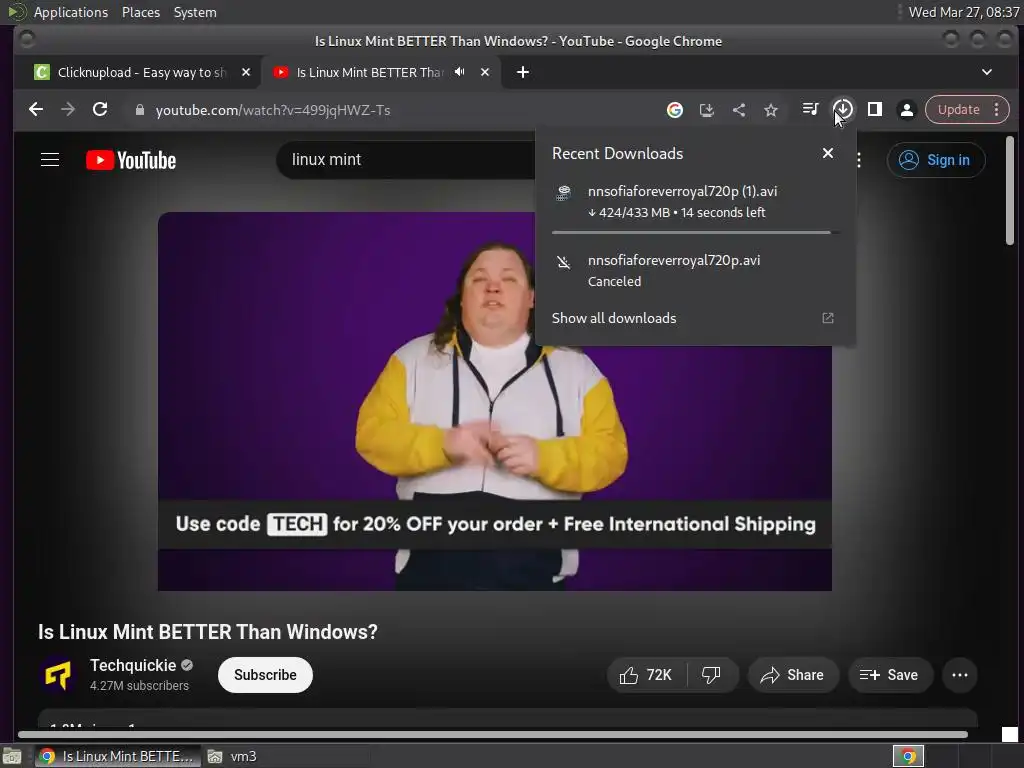Click the Chrome icon in the workspace switcher

tap(908, 756)
